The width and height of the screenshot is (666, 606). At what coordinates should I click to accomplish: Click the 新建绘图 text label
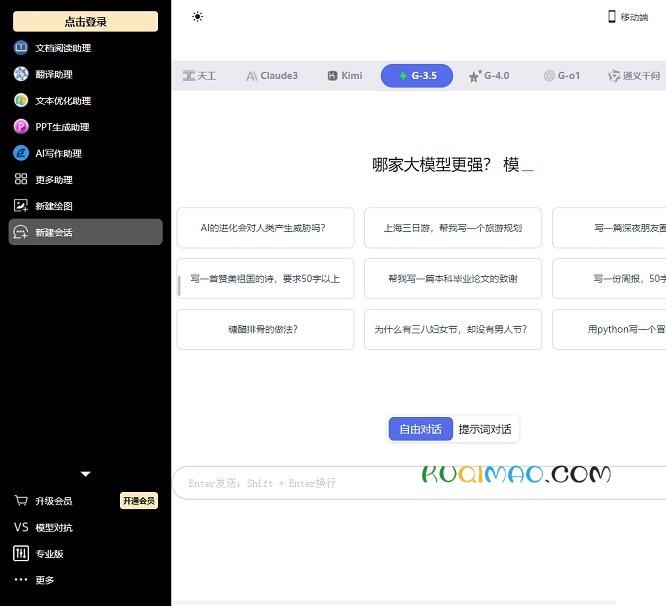pyautogui.click(x=54, y=206)
